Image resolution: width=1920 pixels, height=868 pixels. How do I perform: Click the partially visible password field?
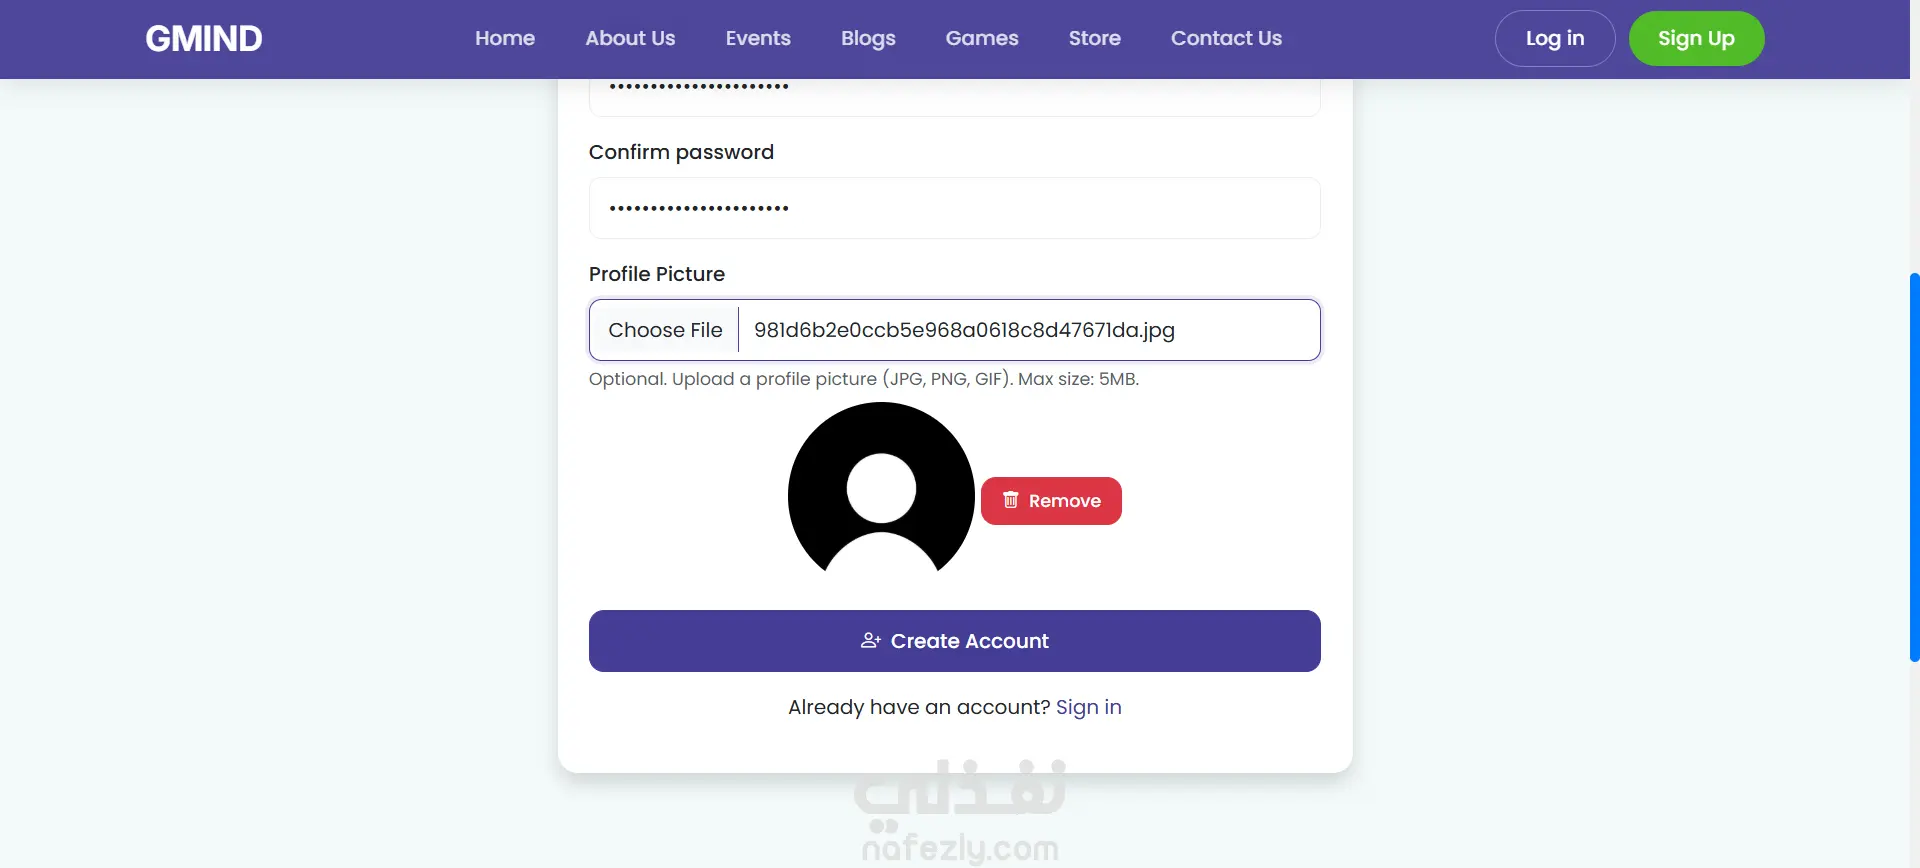click(x=954, y=97)
